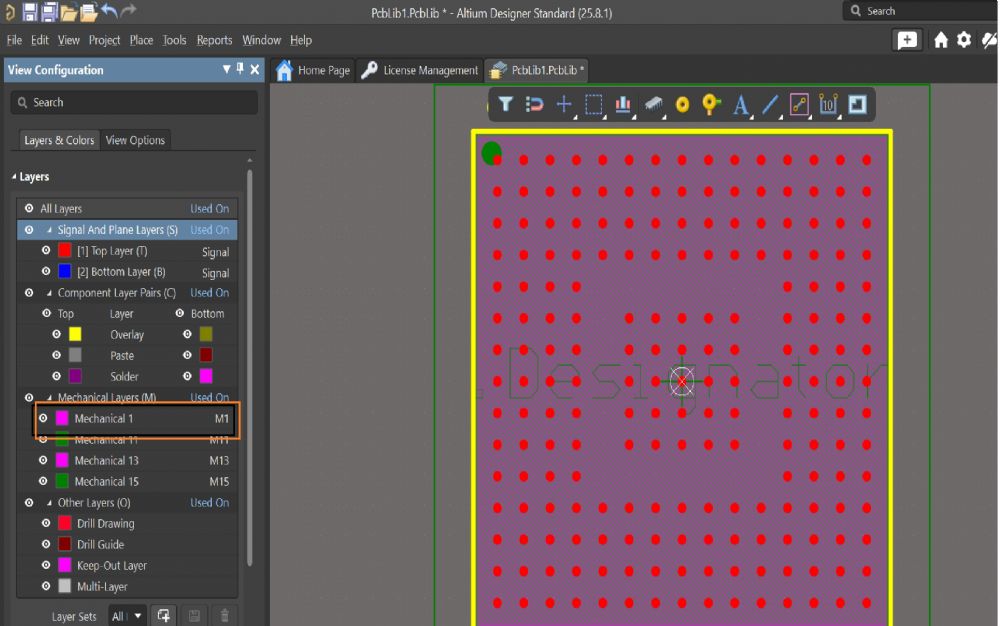Image resolution: width=1000 pixels, height=626 pixels.
Task: Select the Place Via tool
Action: (x=711, y=104)
